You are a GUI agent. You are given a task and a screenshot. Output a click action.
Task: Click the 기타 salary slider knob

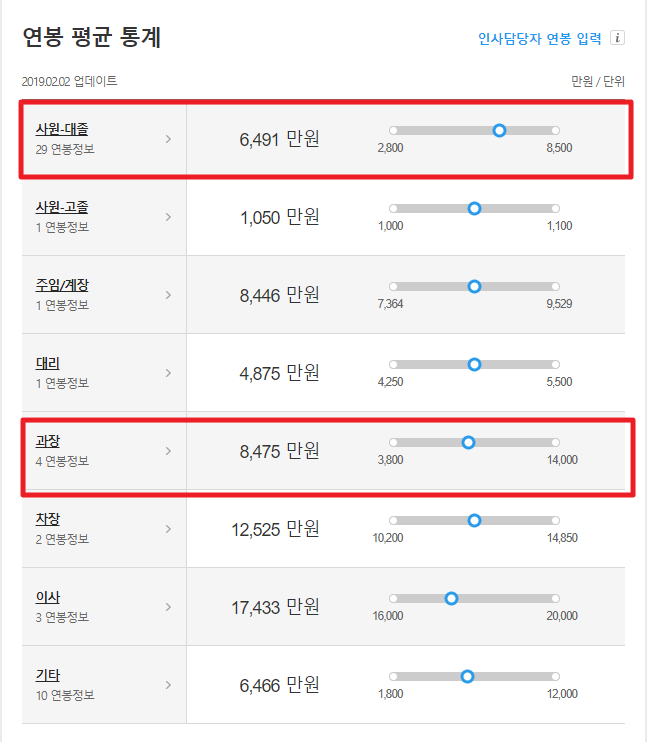(467, 677)
